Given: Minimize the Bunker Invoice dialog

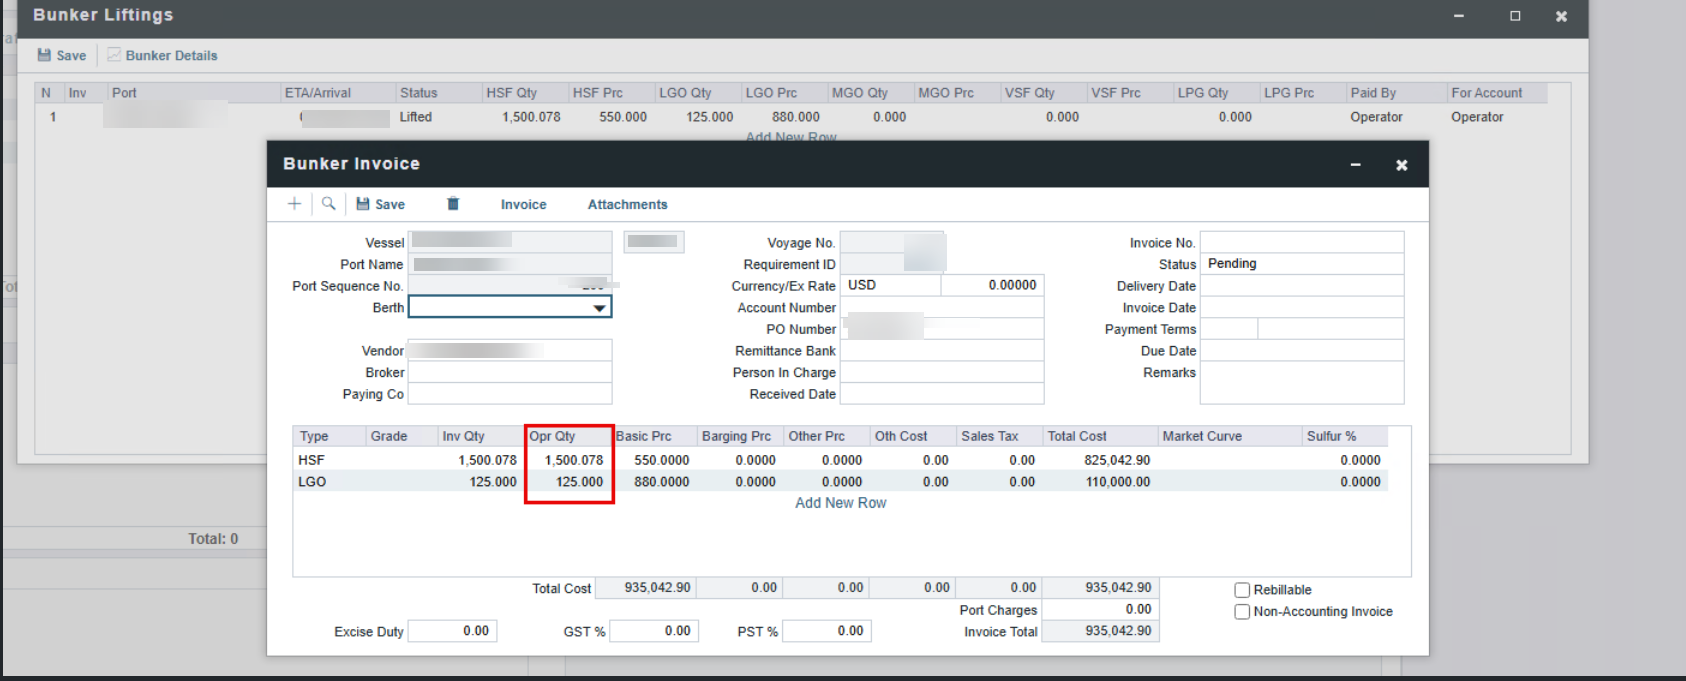Looking at the screenshot, I should (1355, 165).
